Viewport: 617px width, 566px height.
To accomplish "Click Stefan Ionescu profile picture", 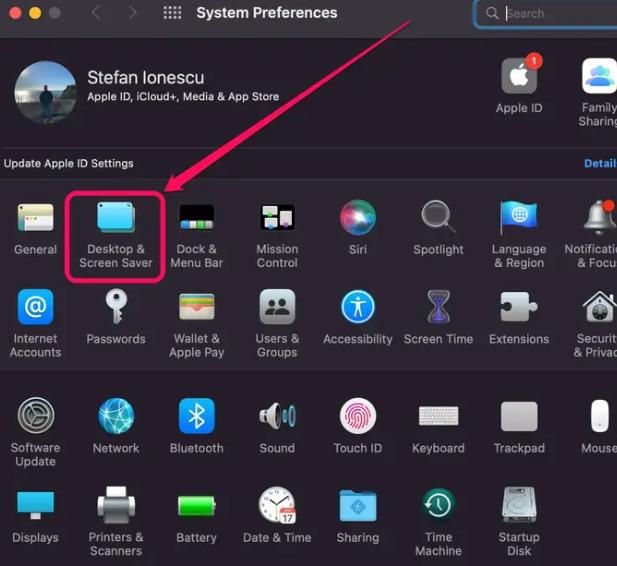I will [x=46, y=91].
